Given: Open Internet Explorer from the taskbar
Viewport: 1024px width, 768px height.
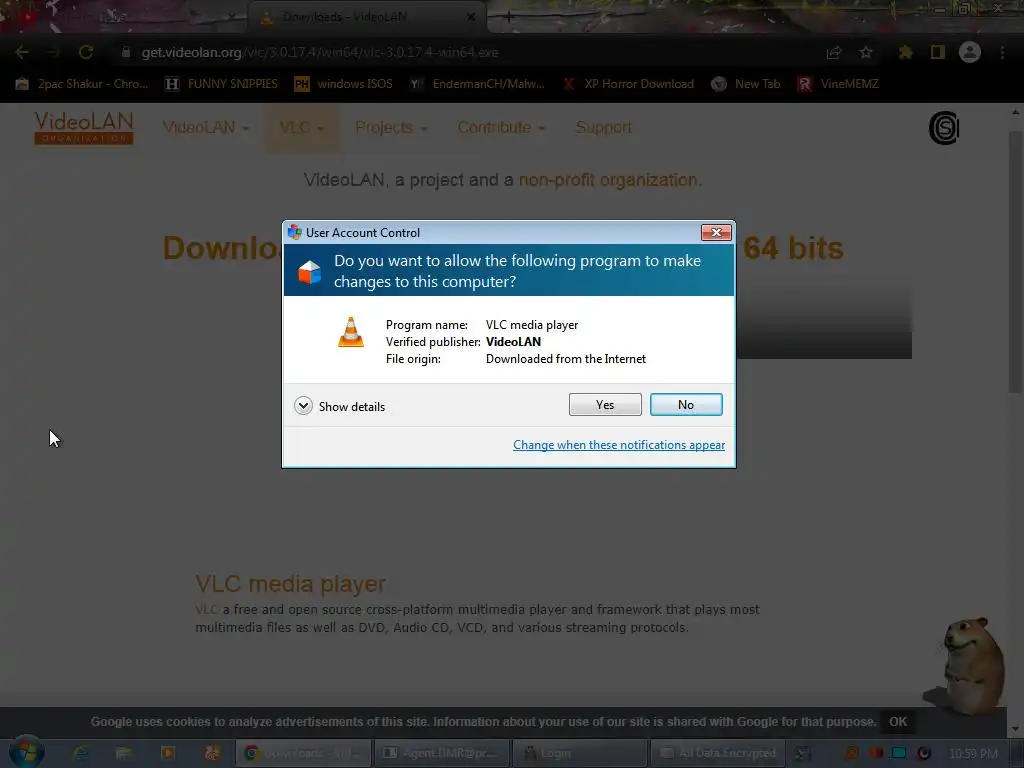Looking at the screenshot, I should tap(81, 753).
